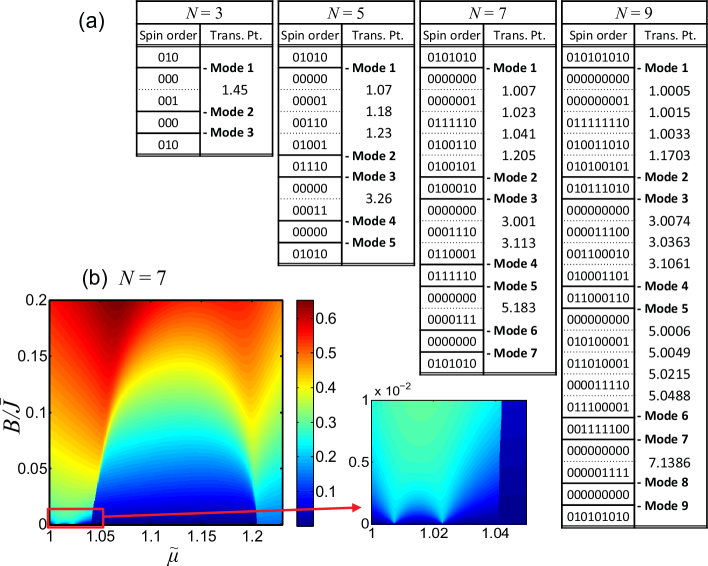Click the dark blue bottom-center of the main heatmap
The image size is (708, 566).
point(175,510)
